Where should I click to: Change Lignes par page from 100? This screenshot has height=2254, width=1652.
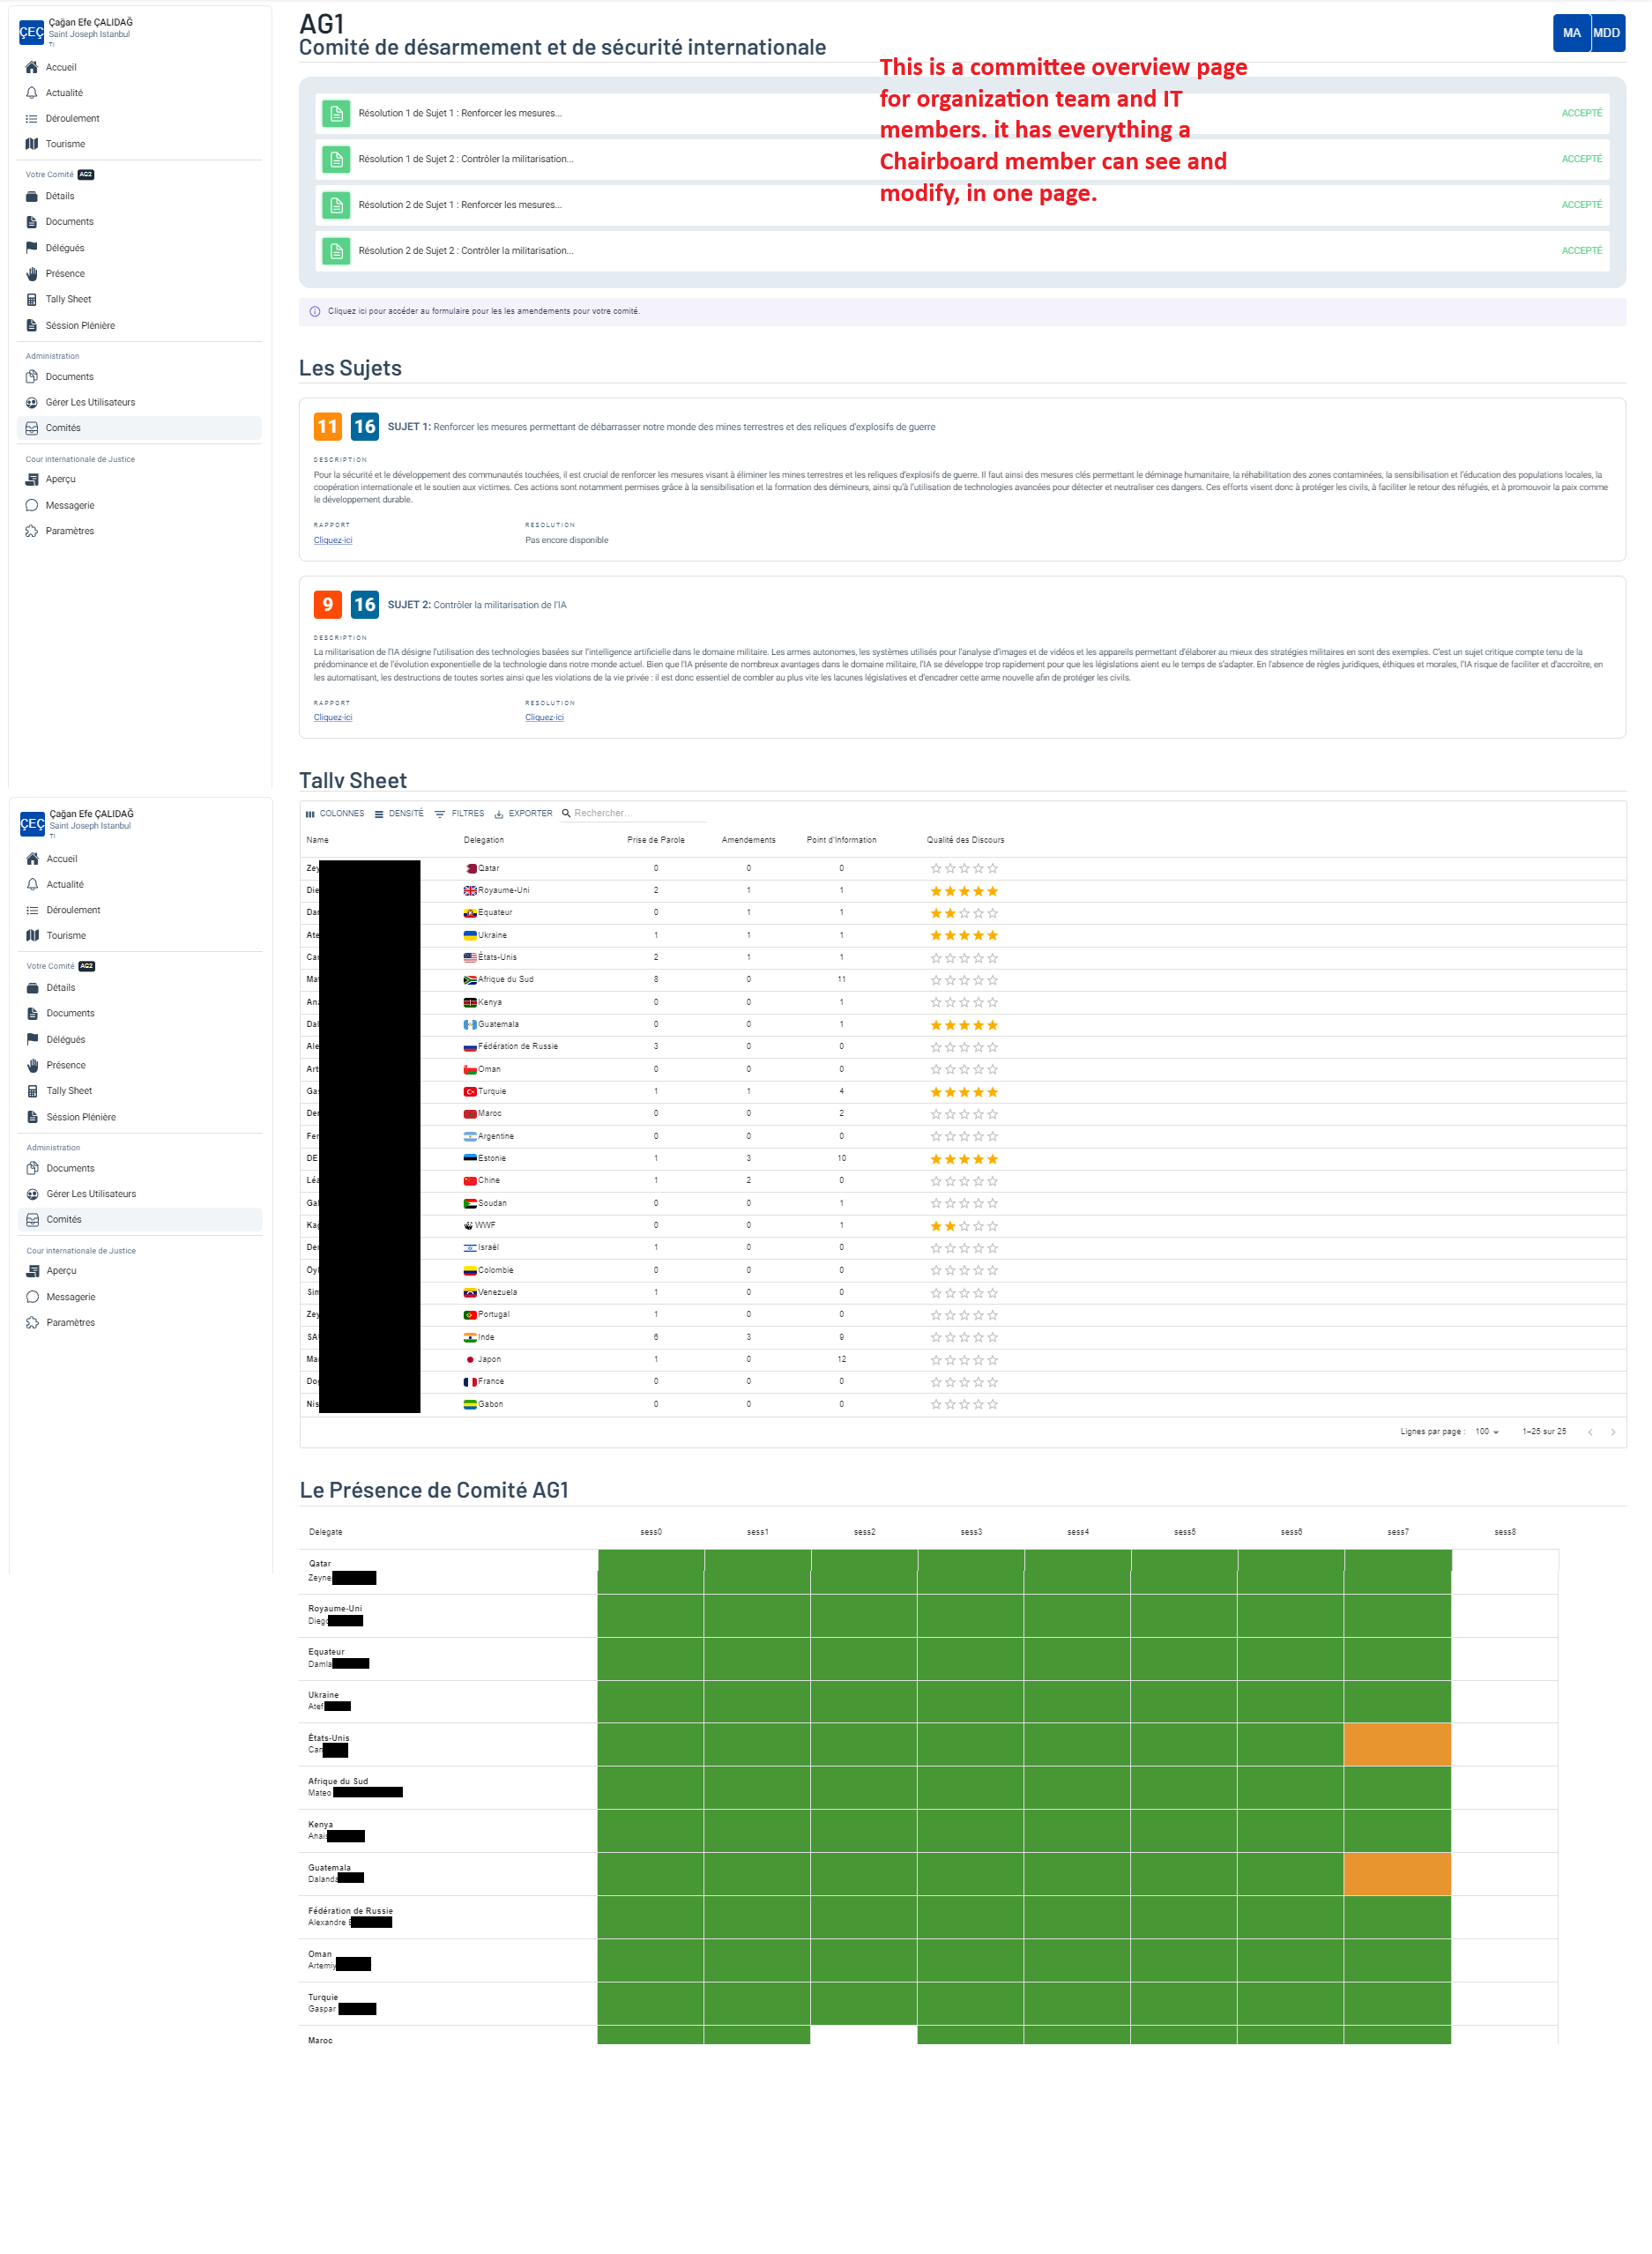click(1487, 1431)
